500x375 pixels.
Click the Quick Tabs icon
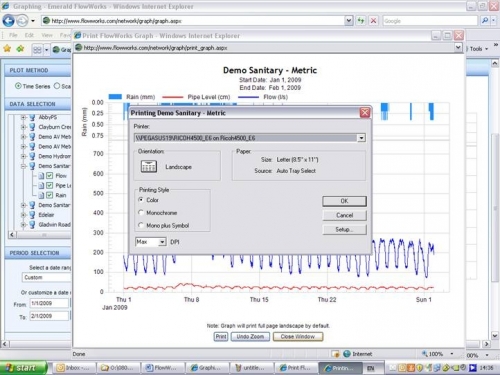pos(37,50)
